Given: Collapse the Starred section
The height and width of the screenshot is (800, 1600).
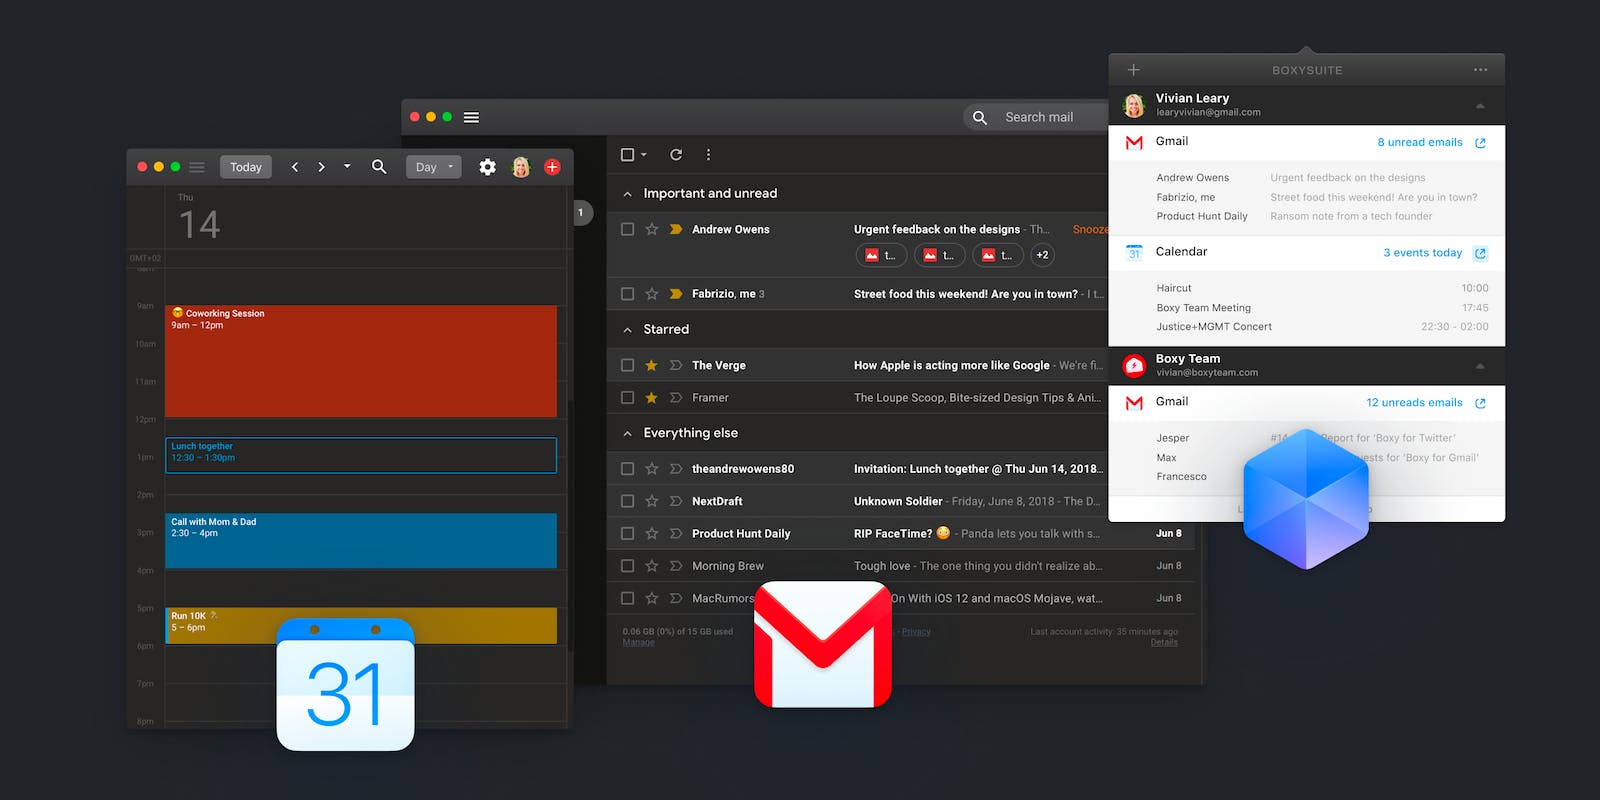Looking at the screenshot, I should click(627, 330).
